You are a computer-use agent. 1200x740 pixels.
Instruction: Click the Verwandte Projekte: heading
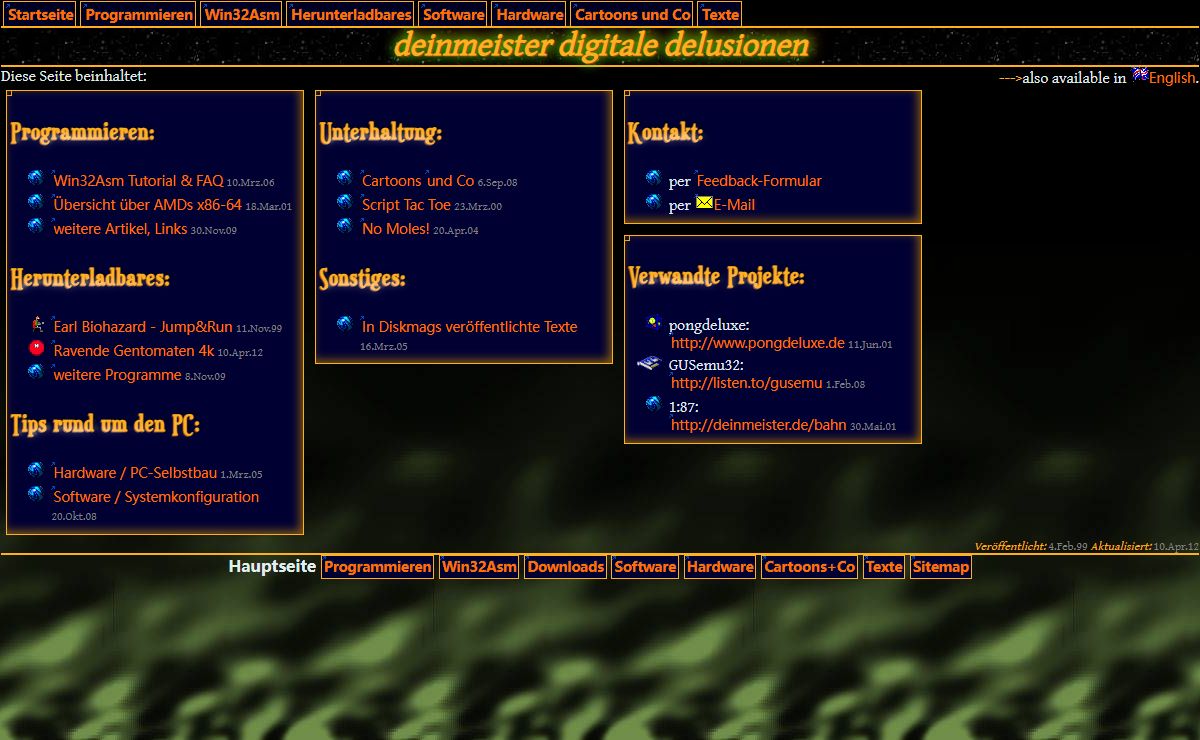[x=716, y=276]
